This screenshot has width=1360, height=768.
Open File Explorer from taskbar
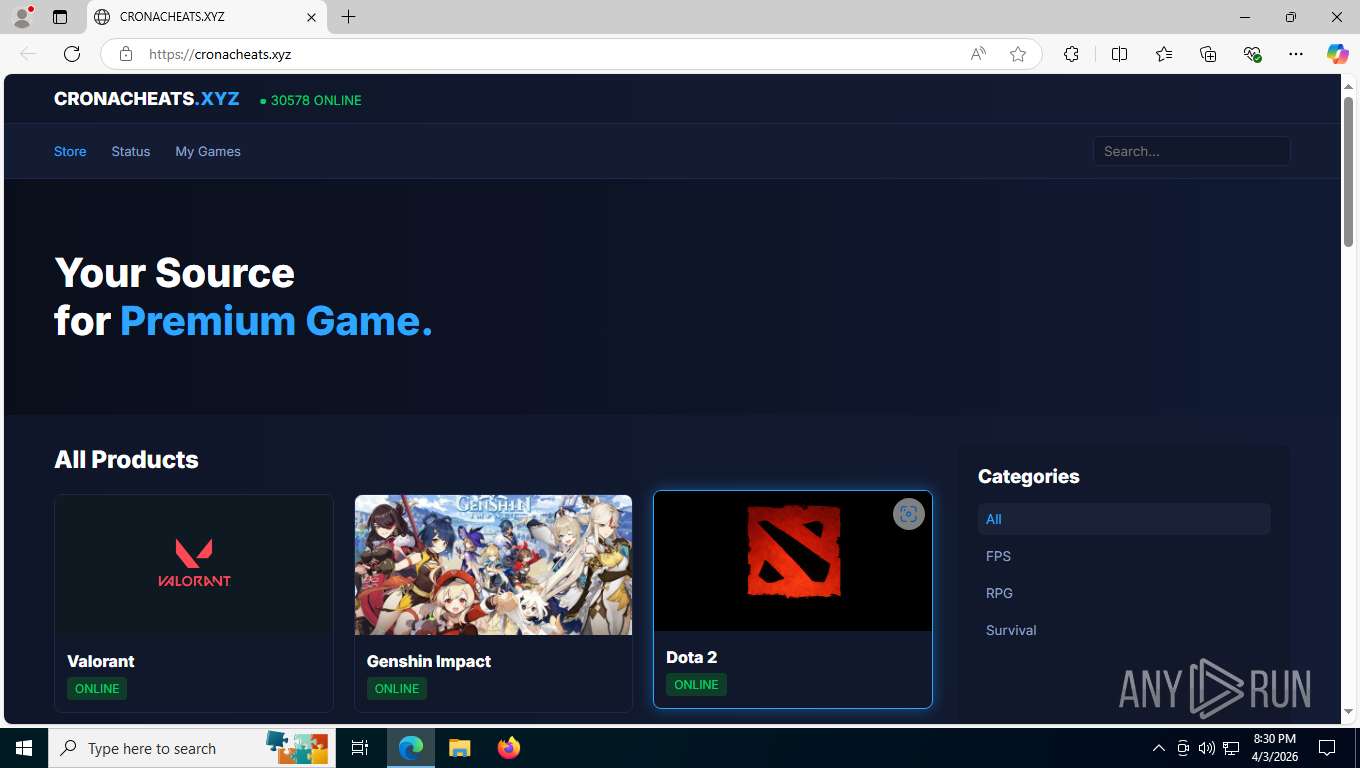click(459, 748)
